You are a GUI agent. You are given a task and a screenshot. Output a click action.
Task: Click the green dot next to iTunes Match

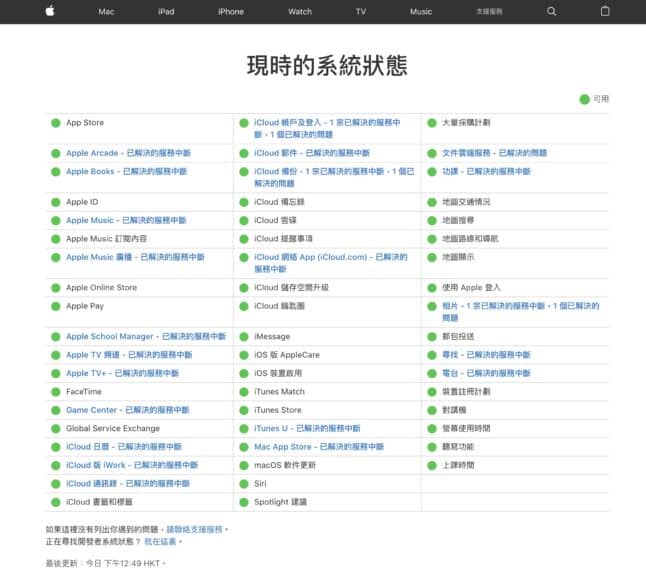tap(244, 392)
